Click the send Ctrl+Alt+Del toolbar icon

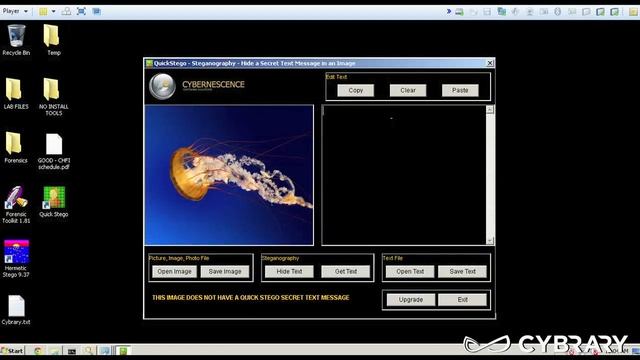pos(66,11)
